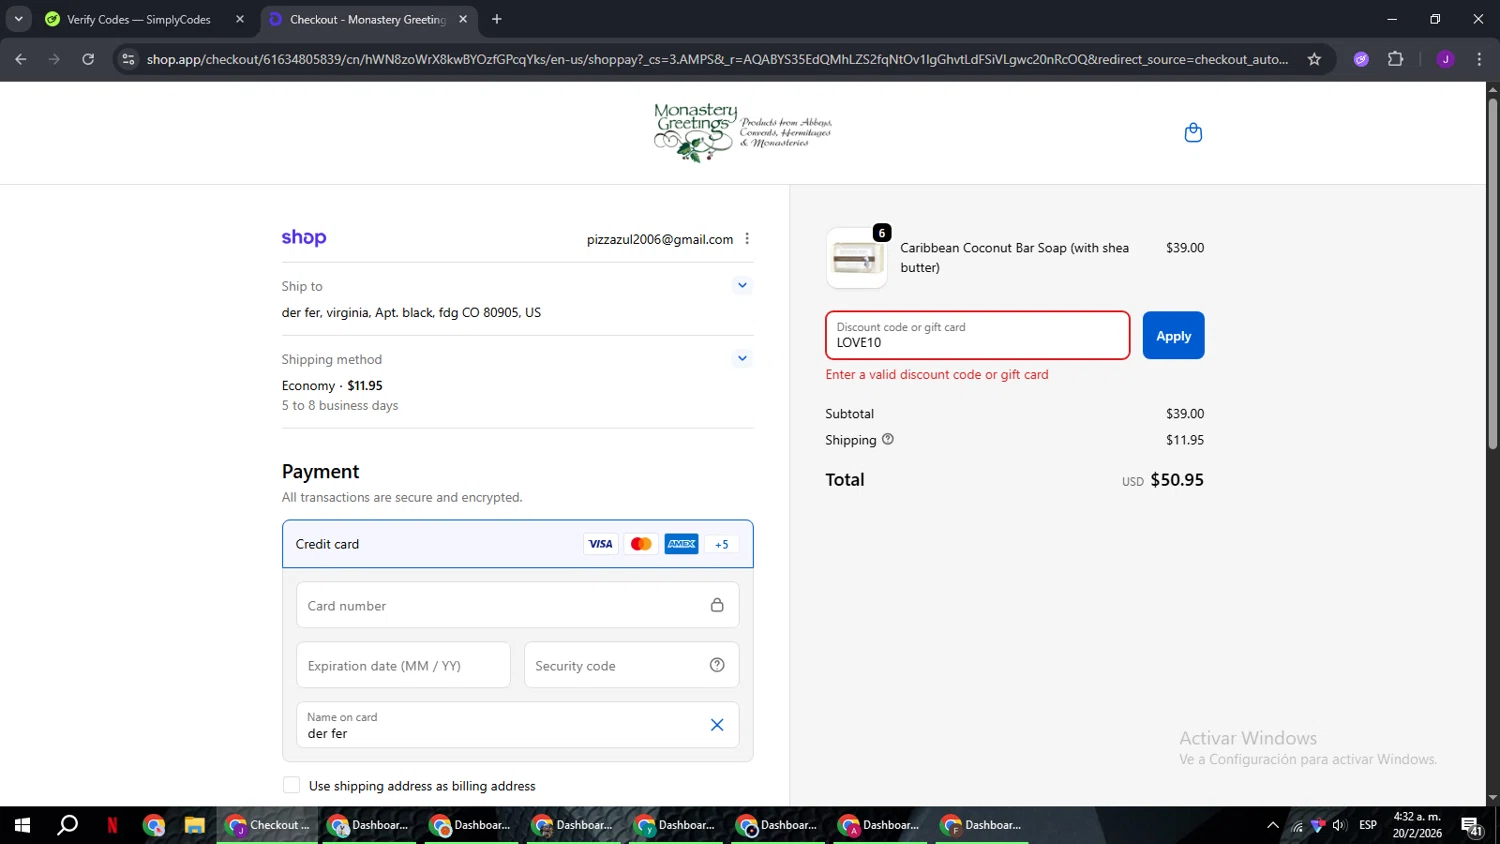The height and width of the screenshot is (844, 1500).
Task: Bookmark this page with the star
Action: [1314, 59]
